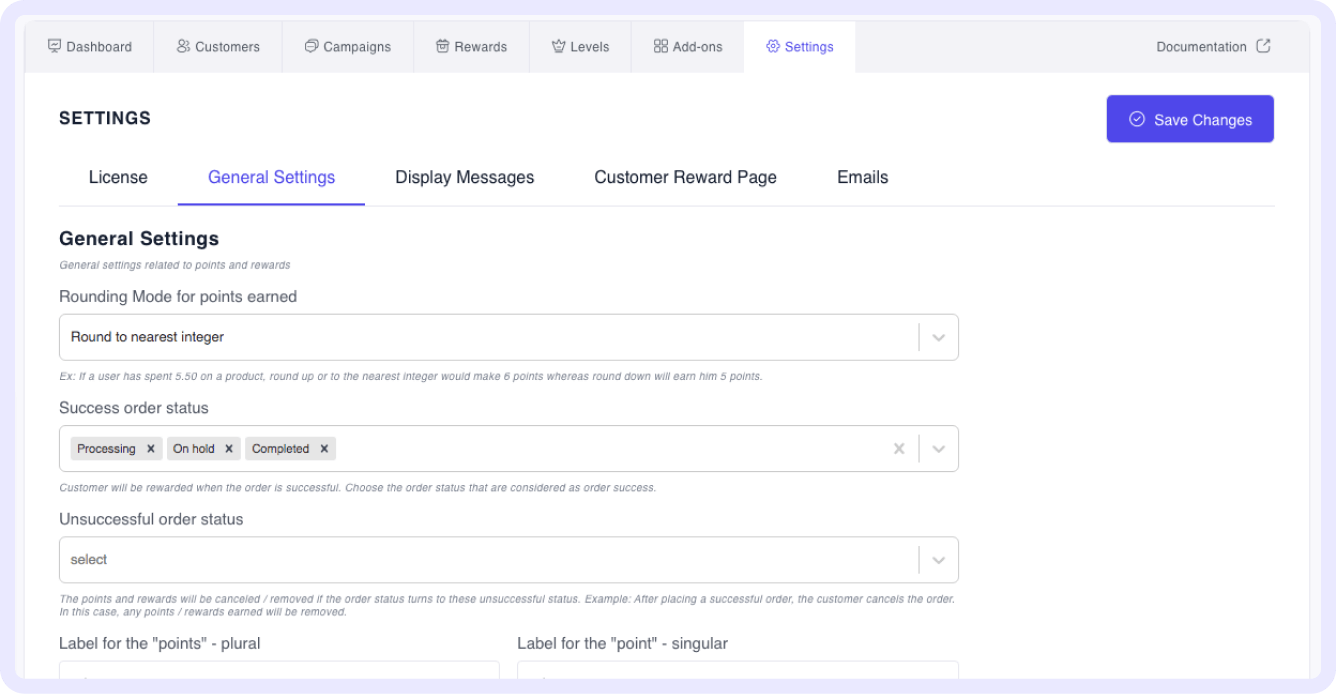The height and width of the screenshot is (694, 1336).
Task: Click the Rewards gift icon
Action: (x=442, y=46)
